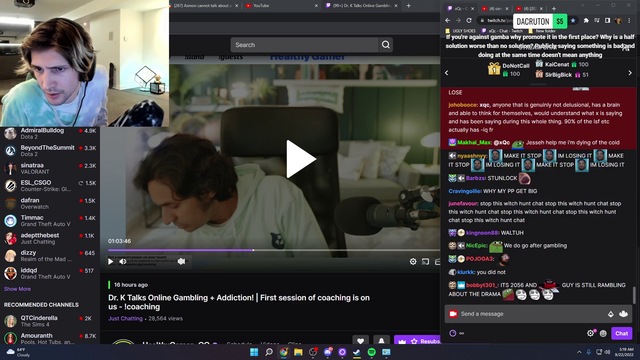Switch to the xQc chat tab in the right window
The width and height of the screenshot is (640, 360).
[x=460, y=8]
